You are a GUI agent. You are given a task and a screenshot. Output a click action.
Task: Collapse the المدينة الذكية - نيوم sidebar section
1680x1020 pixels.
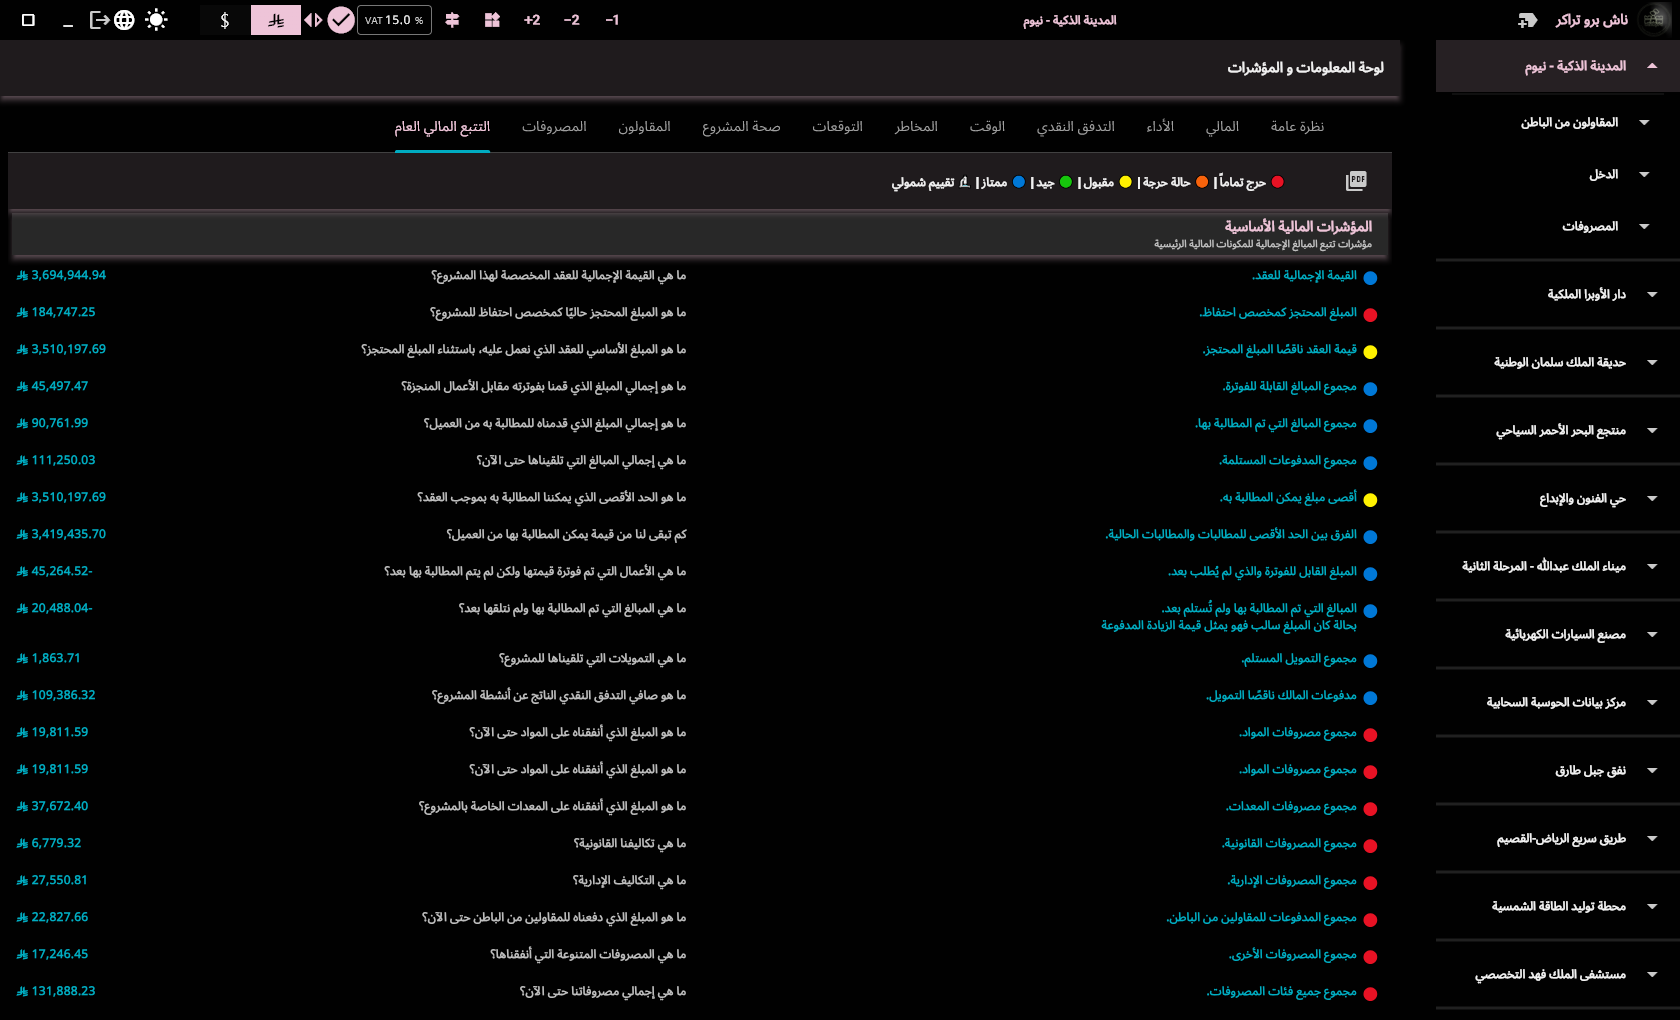point(1558,66)
